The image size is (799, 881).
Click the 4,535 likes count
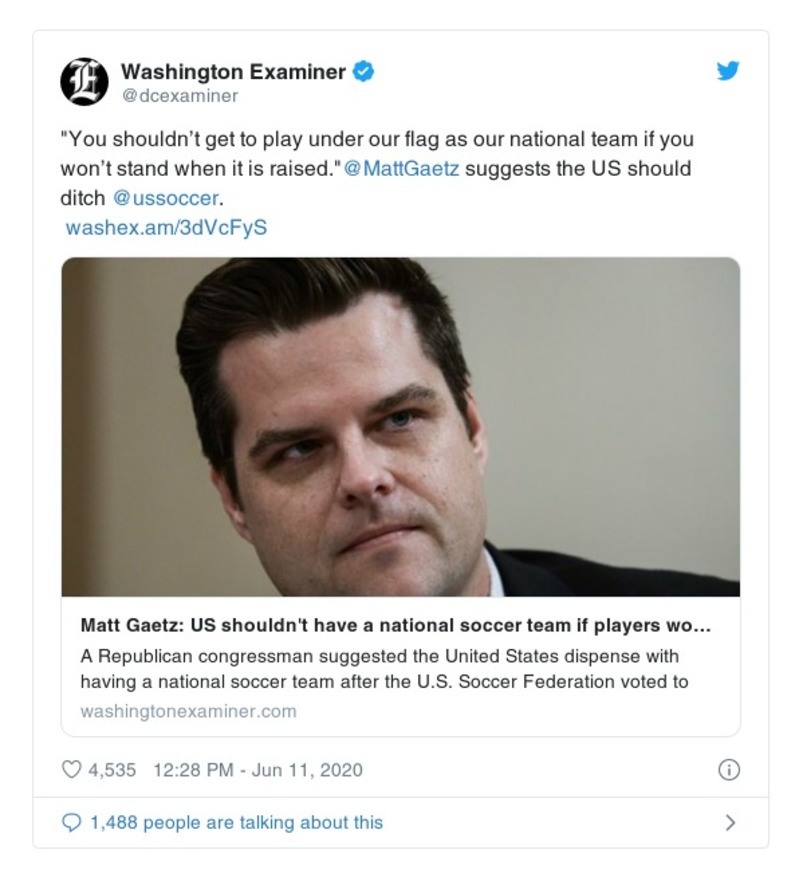click(x=113, y=770)
